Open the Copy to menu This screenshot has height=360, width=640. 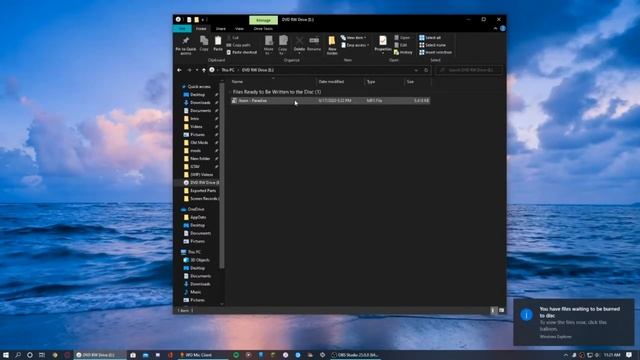tap(283, 45)
